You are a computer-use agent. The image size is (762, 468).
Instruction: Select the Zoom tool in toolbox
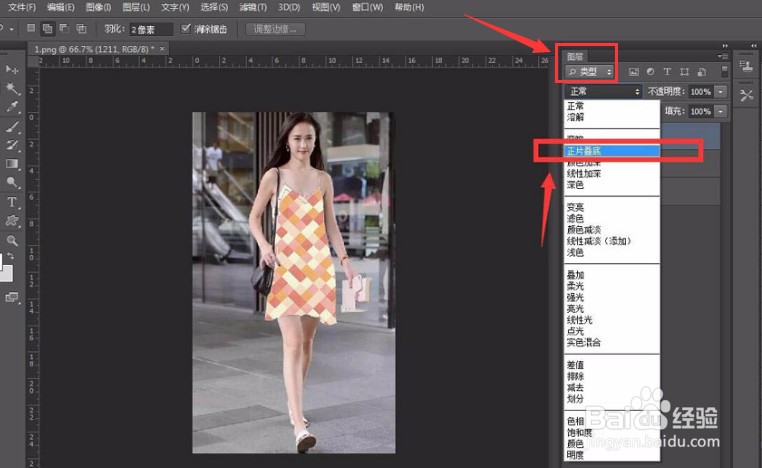(x=12, y=240)
